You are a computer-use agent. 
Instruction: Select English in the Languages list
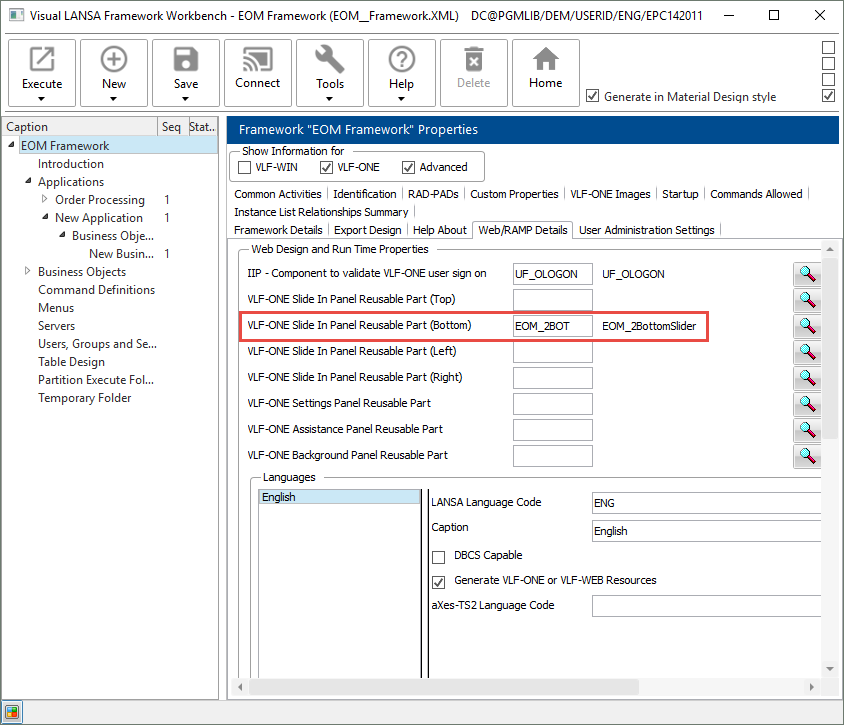(x=339, y=497)
